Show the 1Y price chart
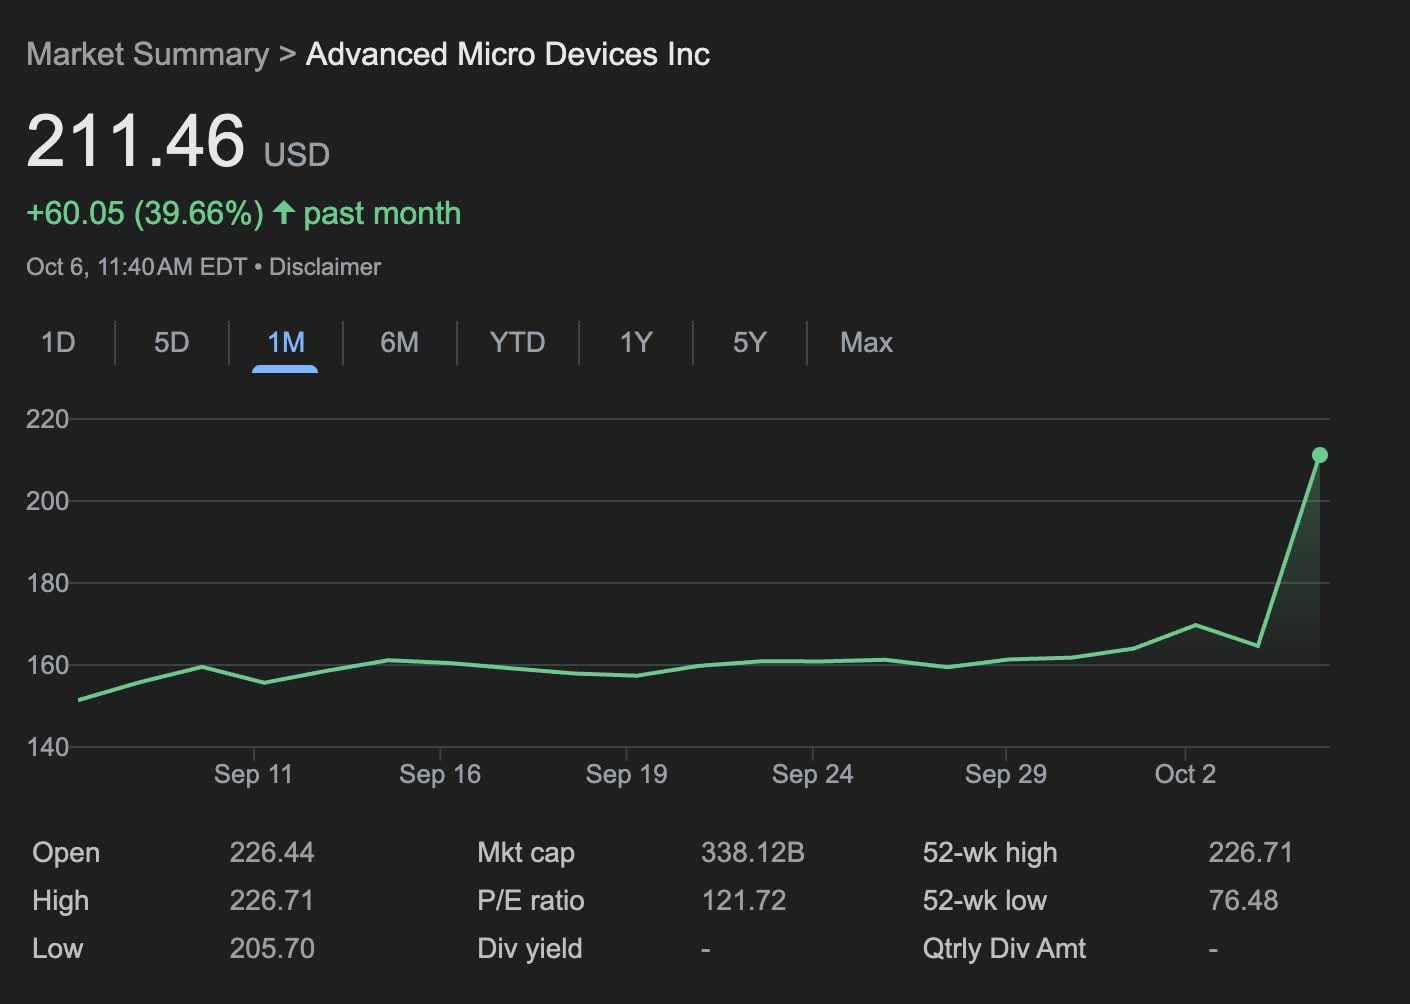1410x1004 pixels. coord(635,343)
